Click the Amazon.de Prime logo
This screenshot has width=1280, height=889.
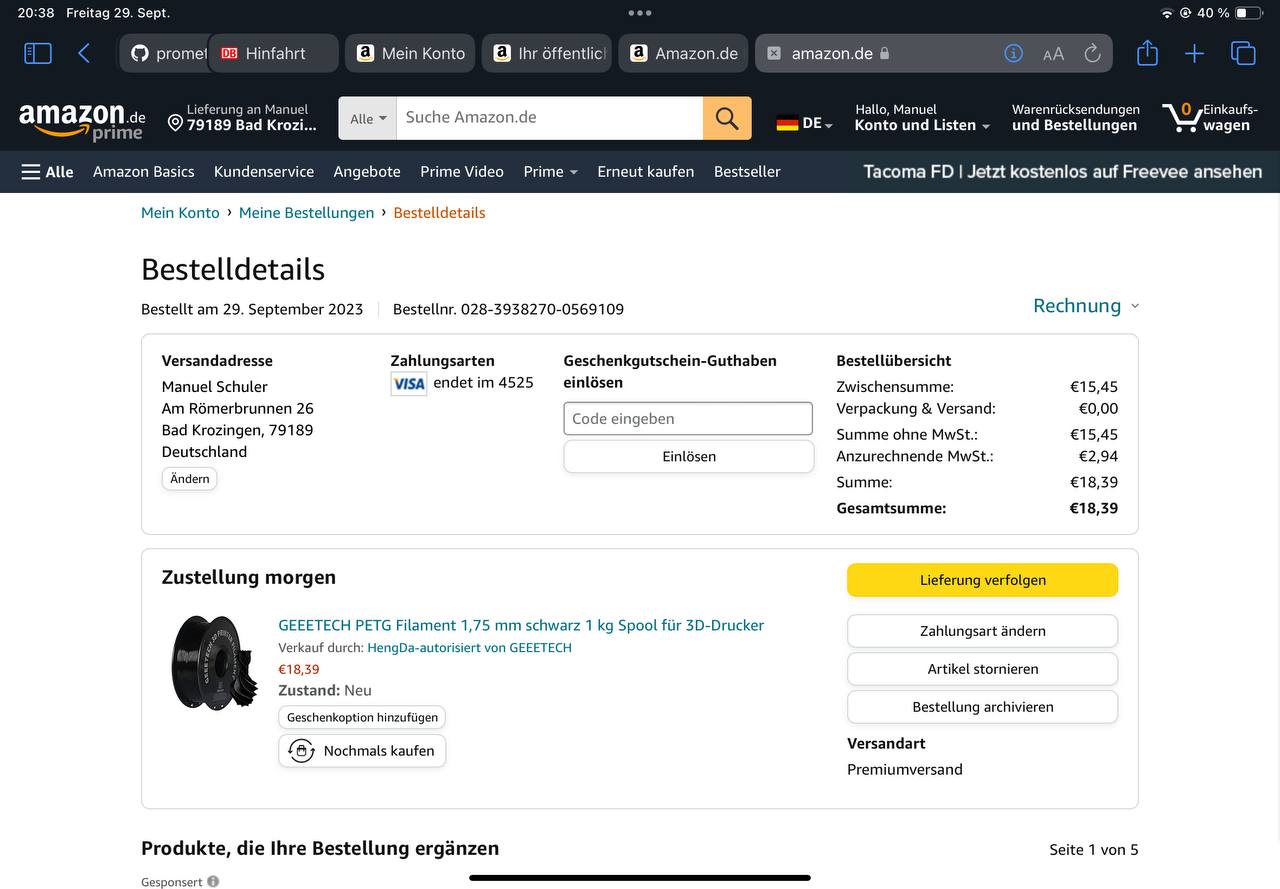tap(82, 120)
